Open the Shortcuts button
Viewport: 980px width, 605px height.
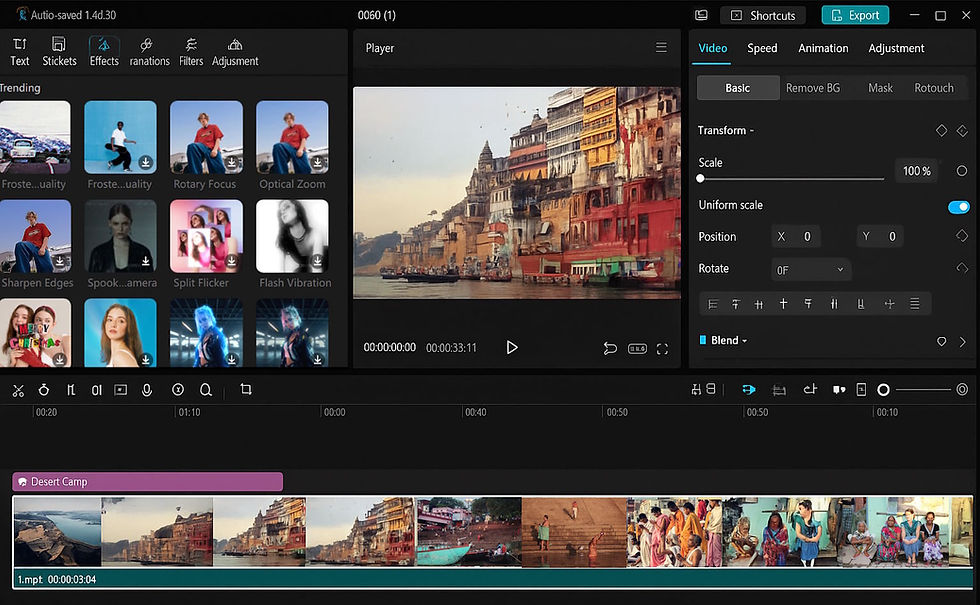(764, 15)
